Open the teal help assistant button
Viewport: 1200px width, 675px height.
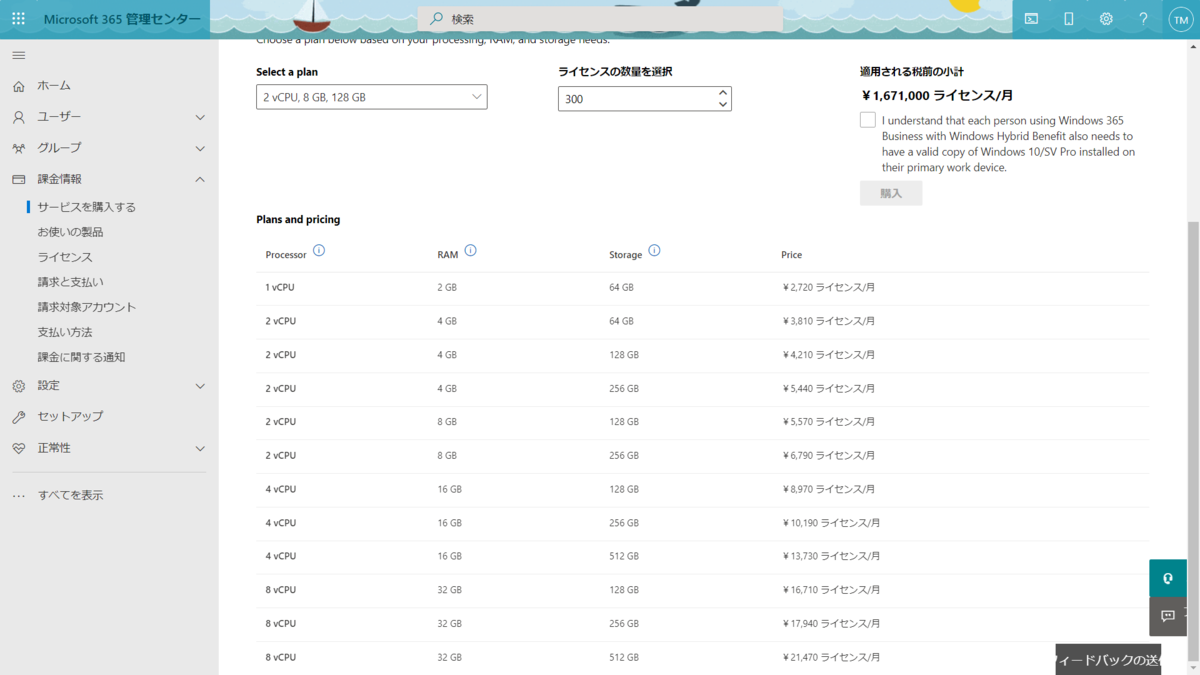click(x=1168, y=578)
